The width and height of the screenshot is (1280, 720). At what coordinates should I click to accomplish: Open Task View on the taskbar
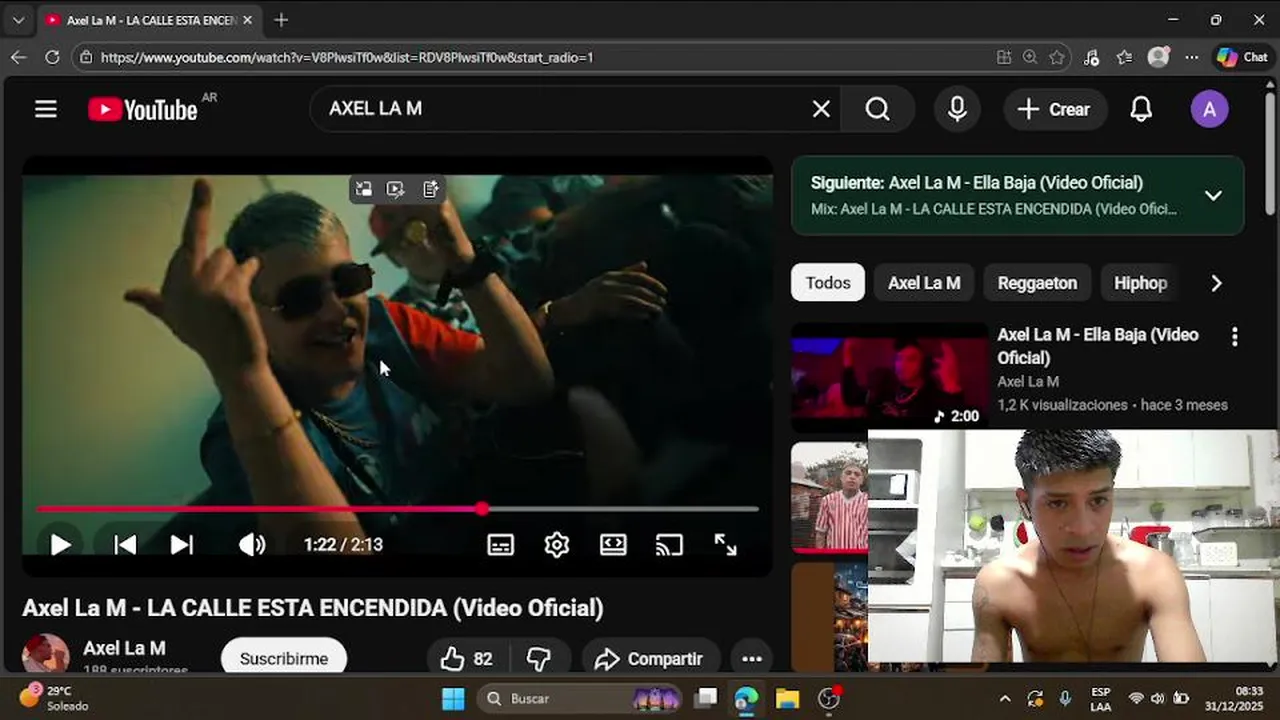[x=707, y=698]
